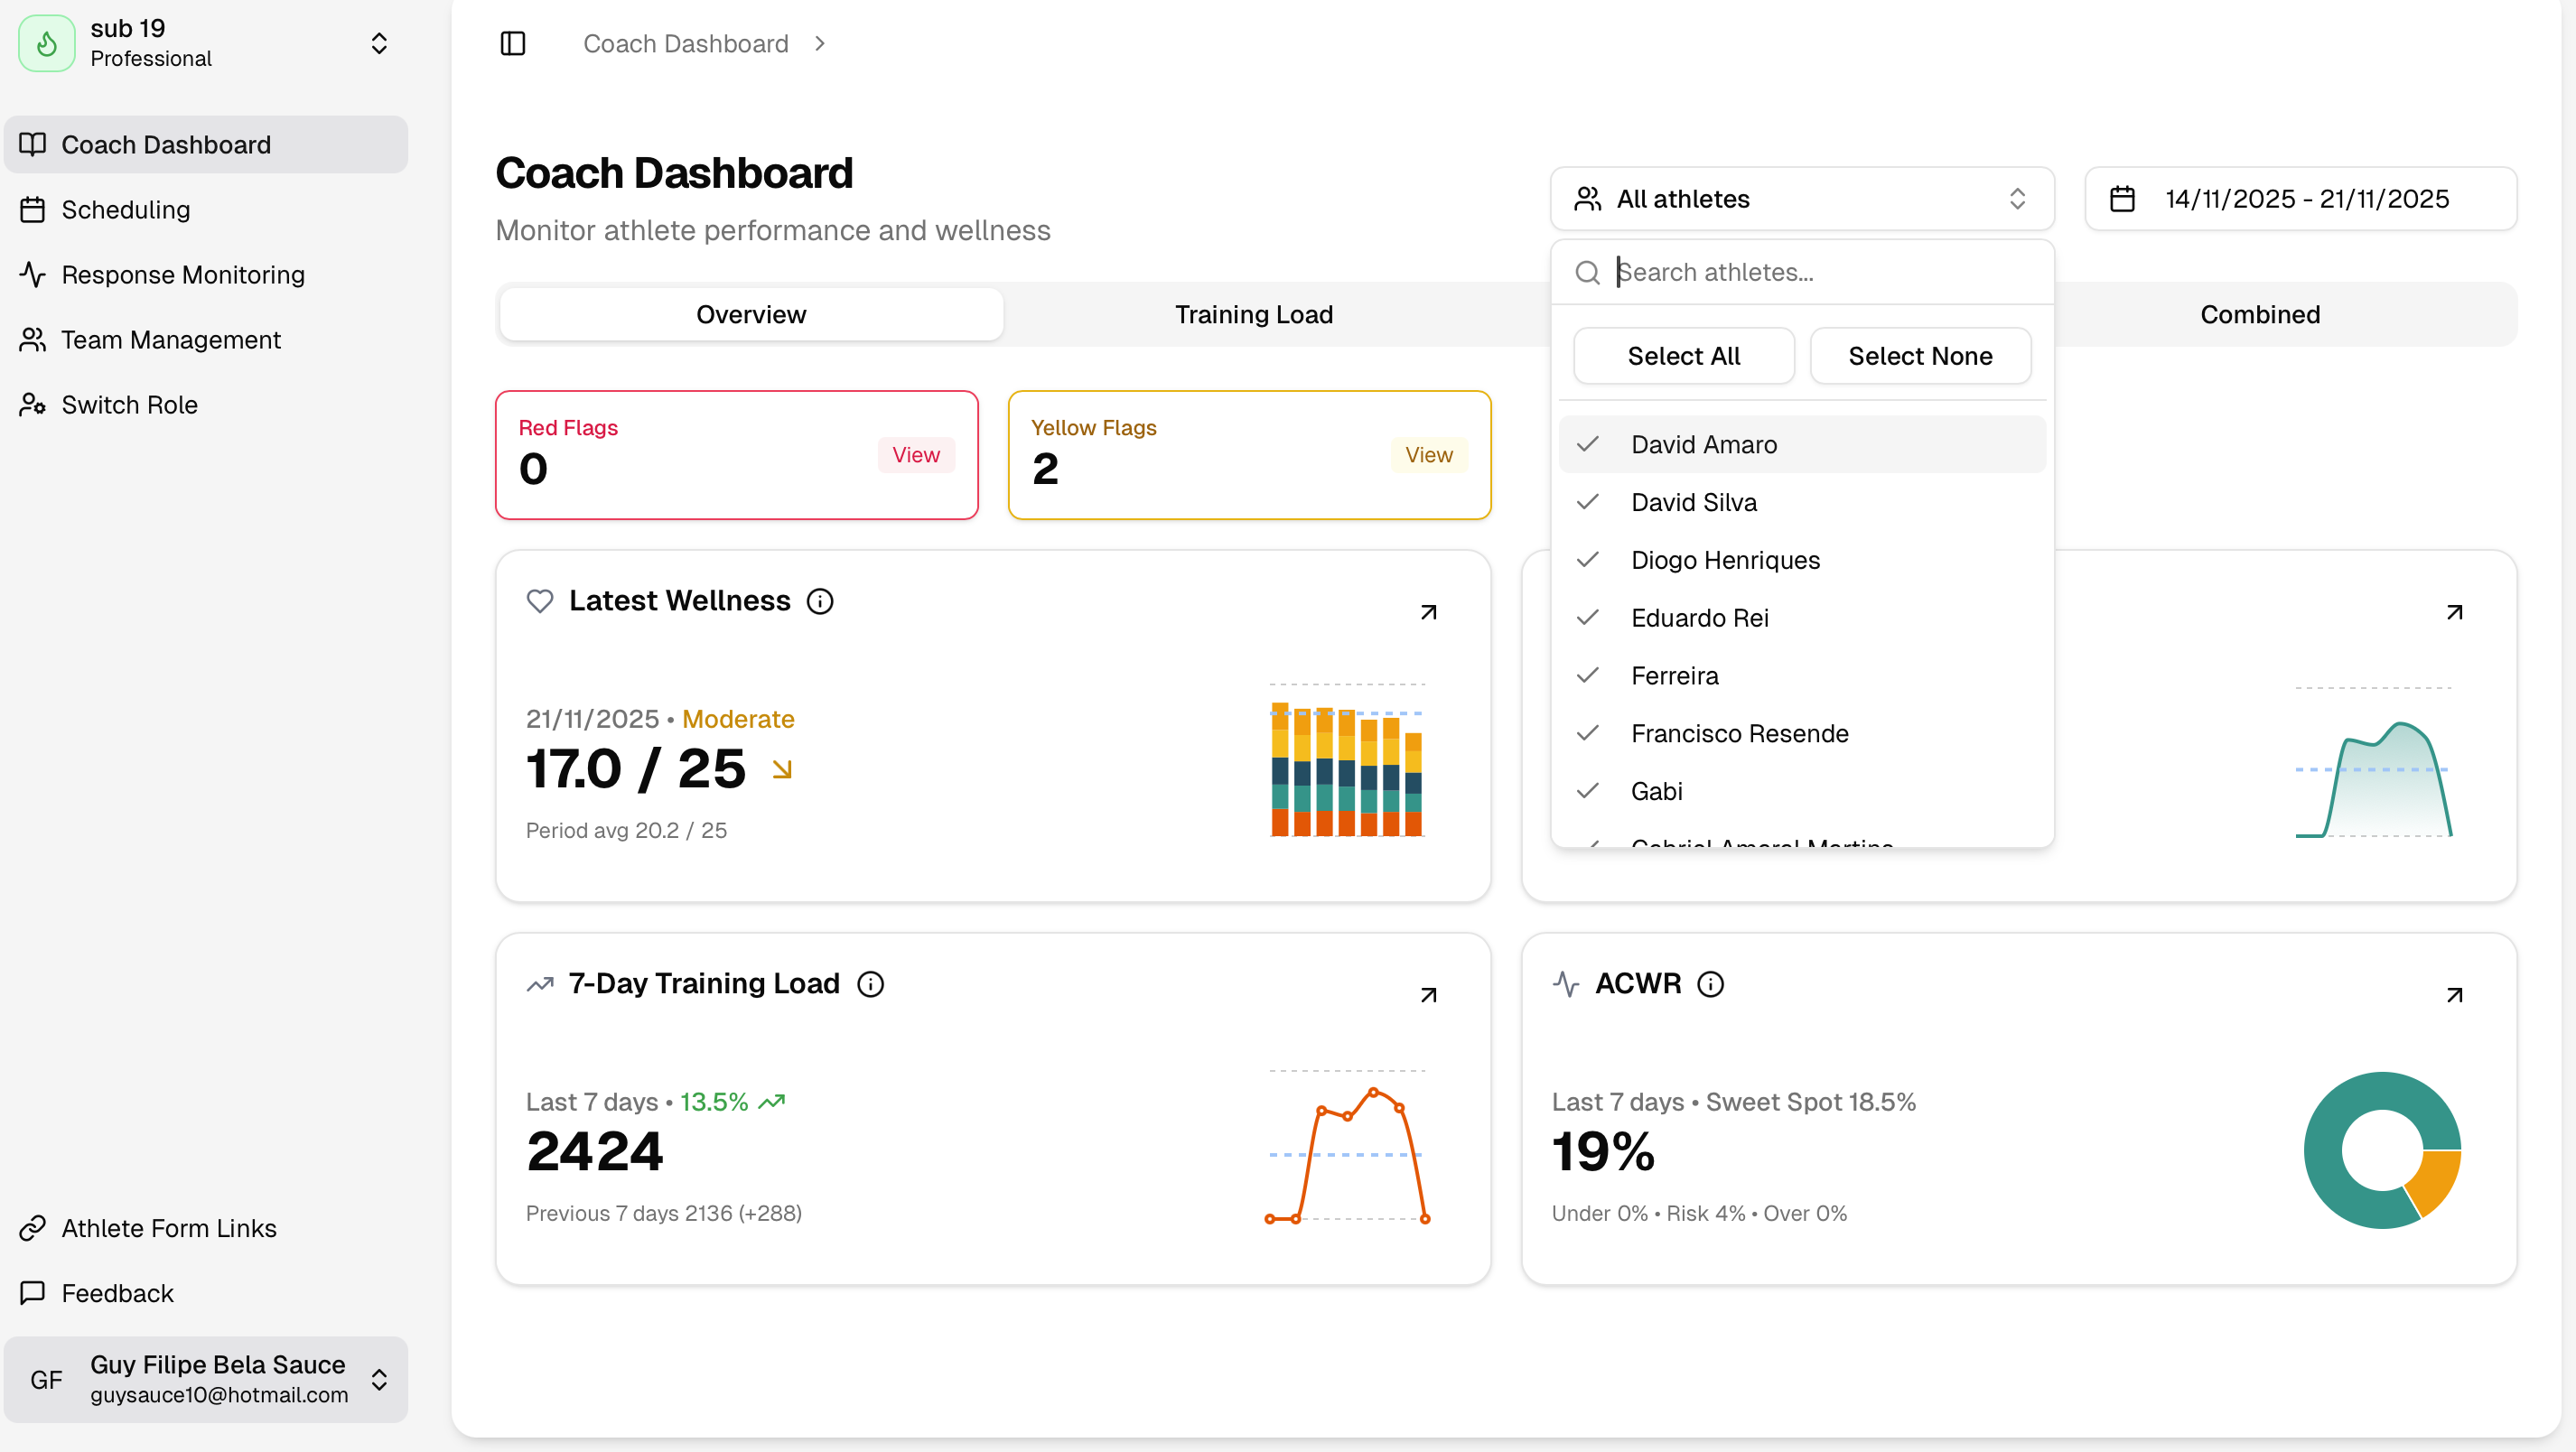The width and height of the screenshot is (2576, 1452).
Task: Open the Latest Wellness expand arrow
Action: point(1428,612)
